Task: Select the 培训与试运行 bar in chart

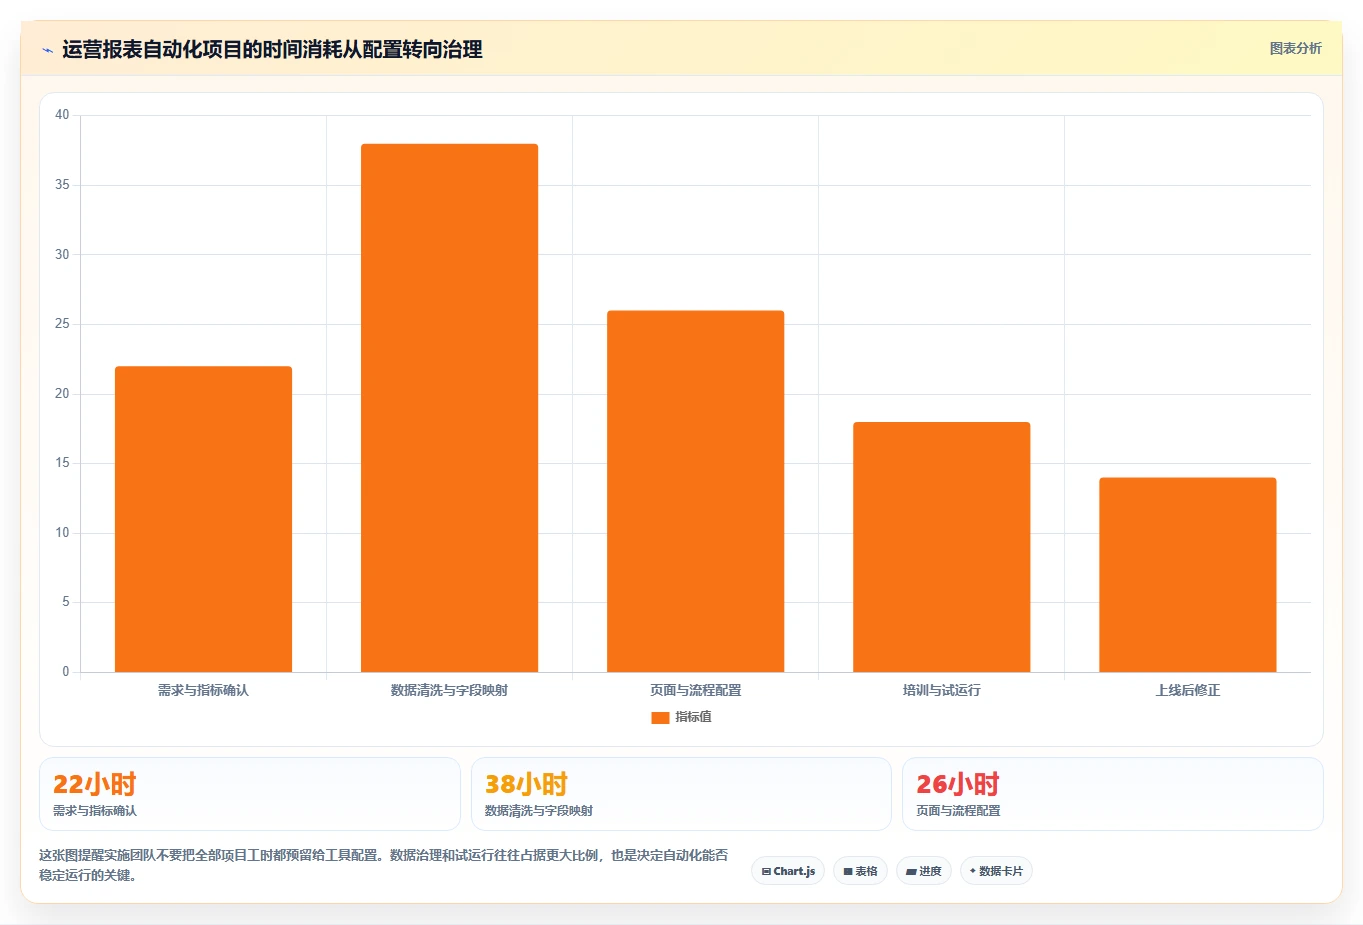Action: [941, 547]
